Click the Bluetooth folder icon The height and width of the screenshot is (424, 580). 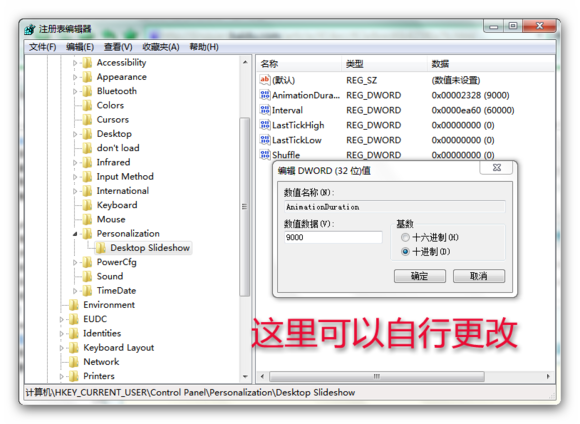(87, 91)
